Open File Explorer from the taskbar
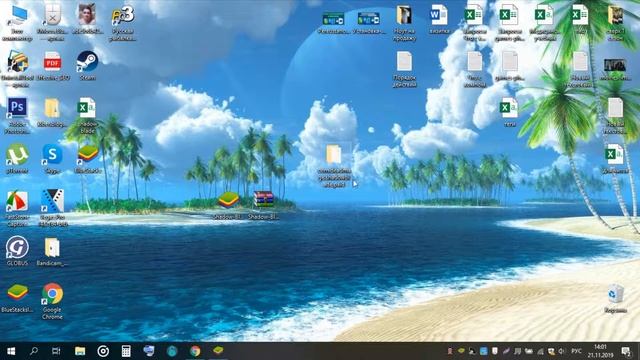This screenshot has width=640, height=360. 80,351
